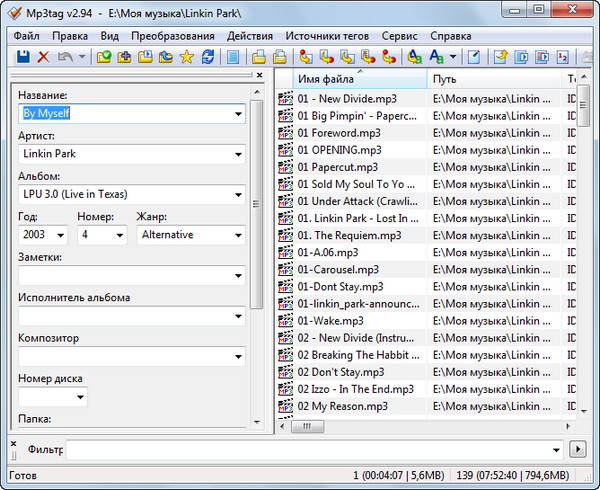The height and width of the screenshot is (490, 600).
Task: Open the Преобразования menu
Action: tap(172, 35)
